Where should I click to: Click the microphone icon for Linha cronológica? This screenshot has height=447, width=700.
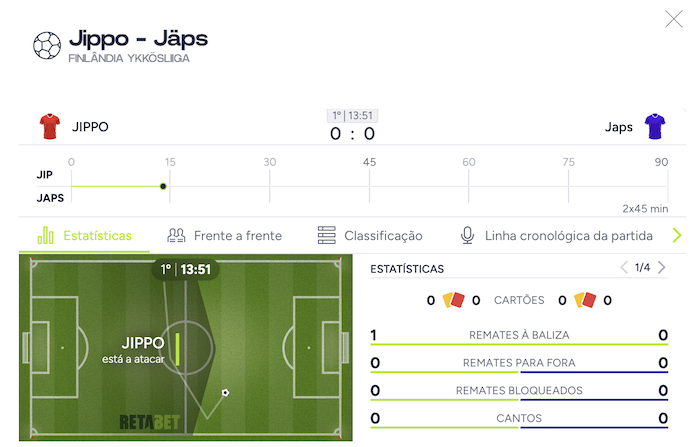(x=467, y=235)
